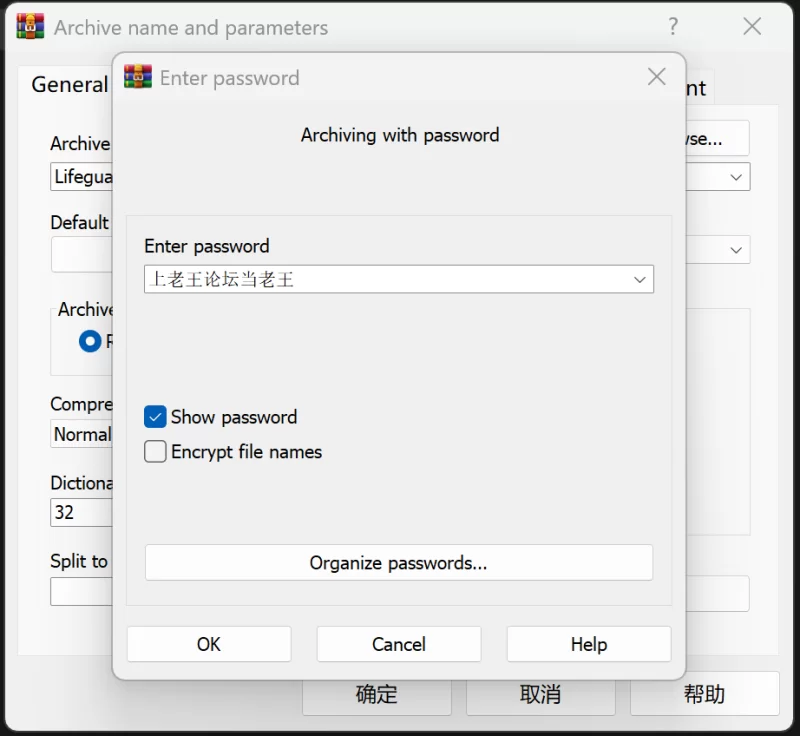Image resolution: width=800 pixels, height=736 pixels.
Task: Close the Archive name and parameters window
Action: 752,26
